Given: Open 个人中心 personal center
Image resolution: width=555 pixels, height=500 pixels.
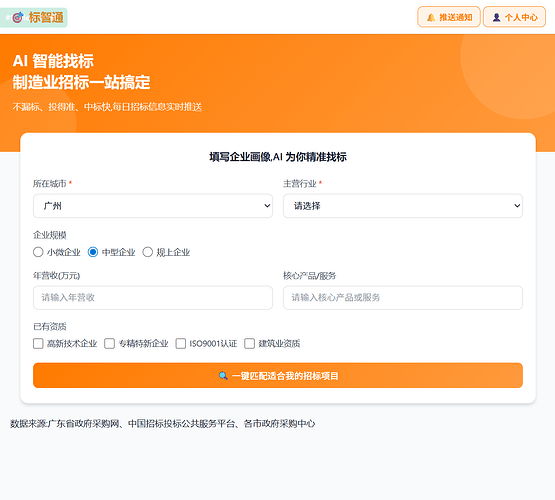Looking at the screenshot, I should tap(514, 17).
